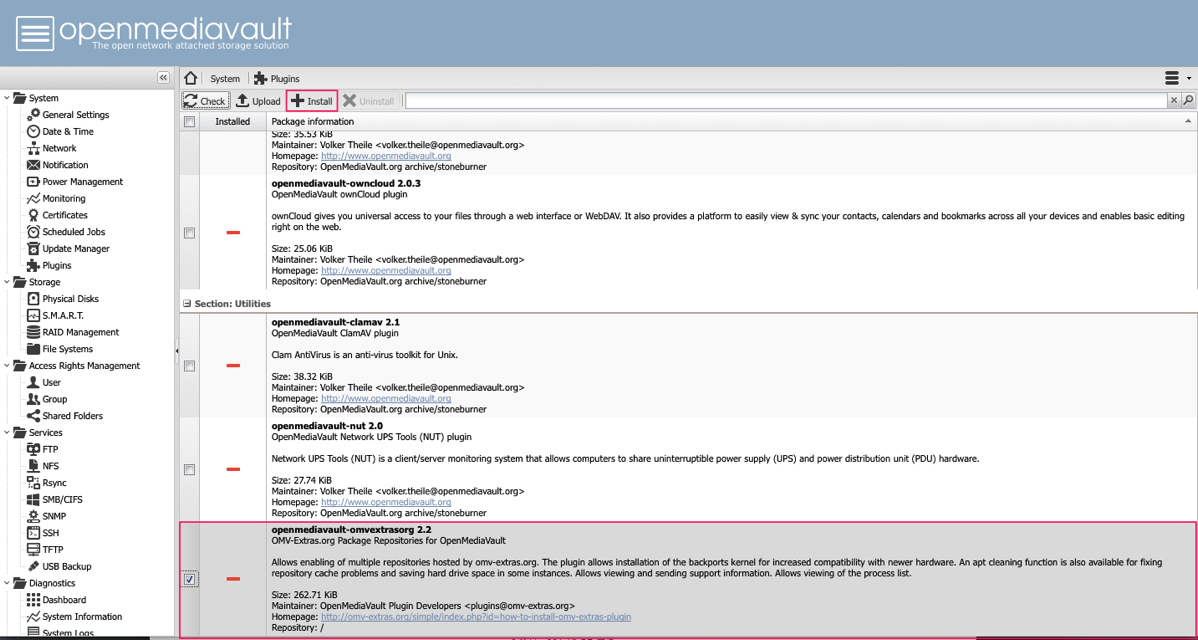Open USB Backup icon
This screenshot has height=640, width=1198.
coord(33,566)
